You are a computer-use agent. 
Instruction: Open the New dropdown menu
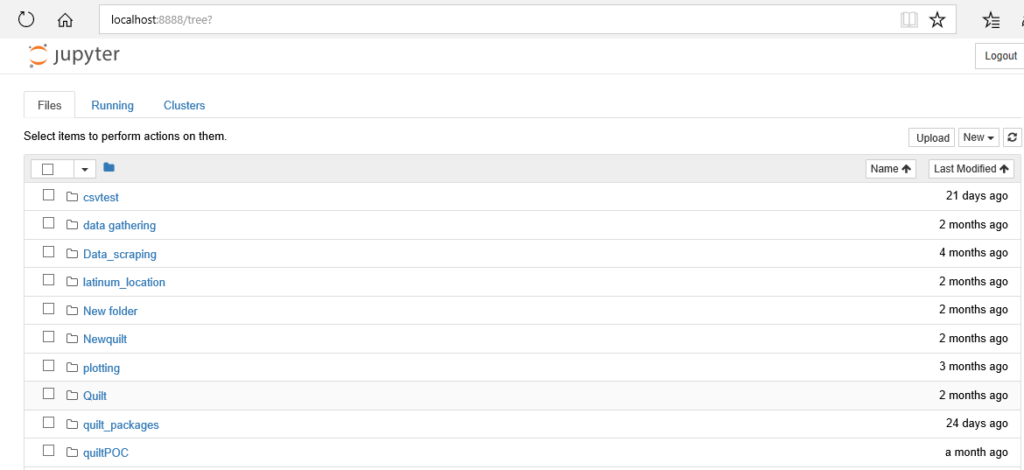tap(979, 137)
